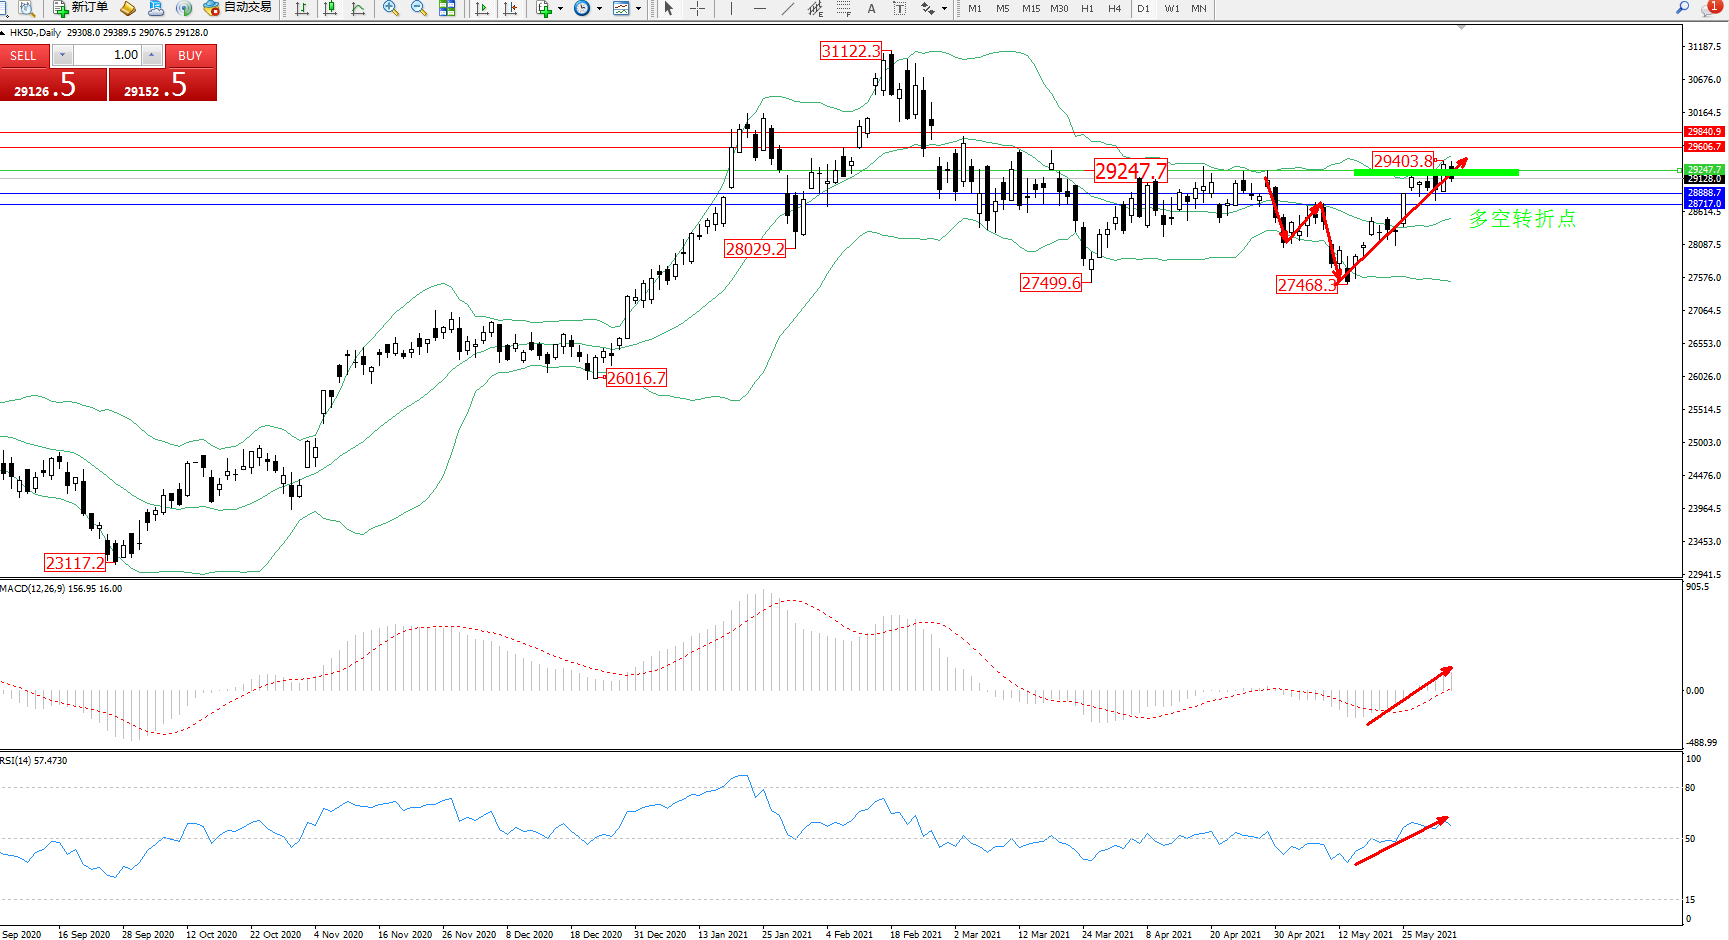Click the 1.00 lot size field
Screen dimensions: 1729x940
pyautogui.click(x=108, y=55)
